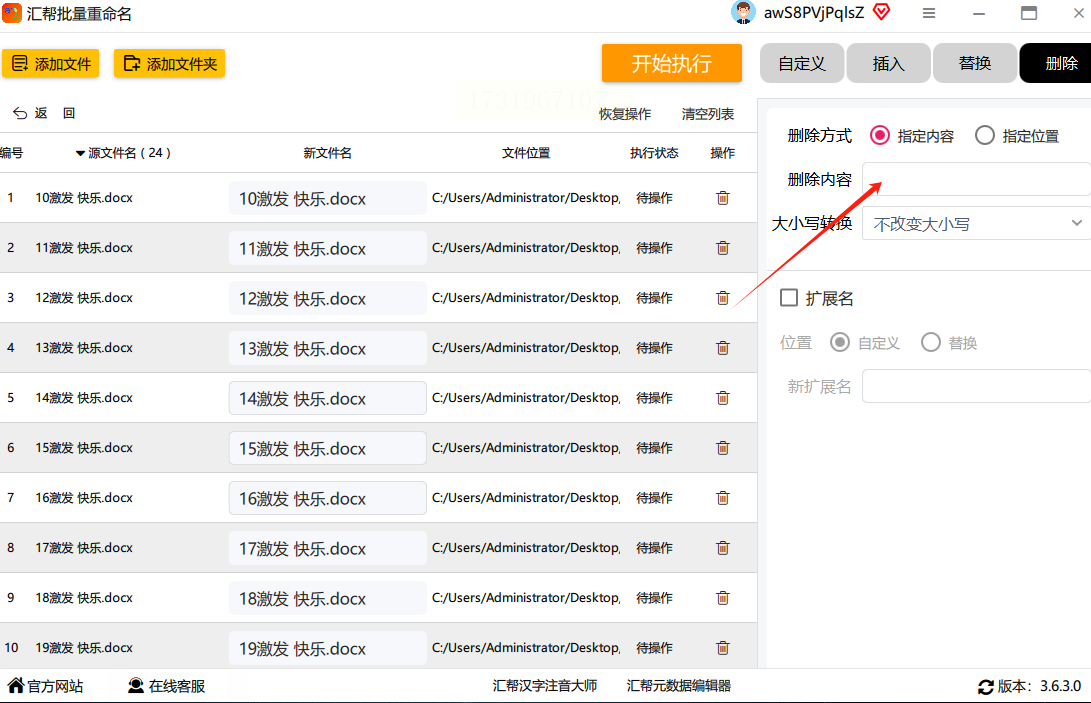
Task: Choose 替换 extension position option
Action: click(931, 342)
